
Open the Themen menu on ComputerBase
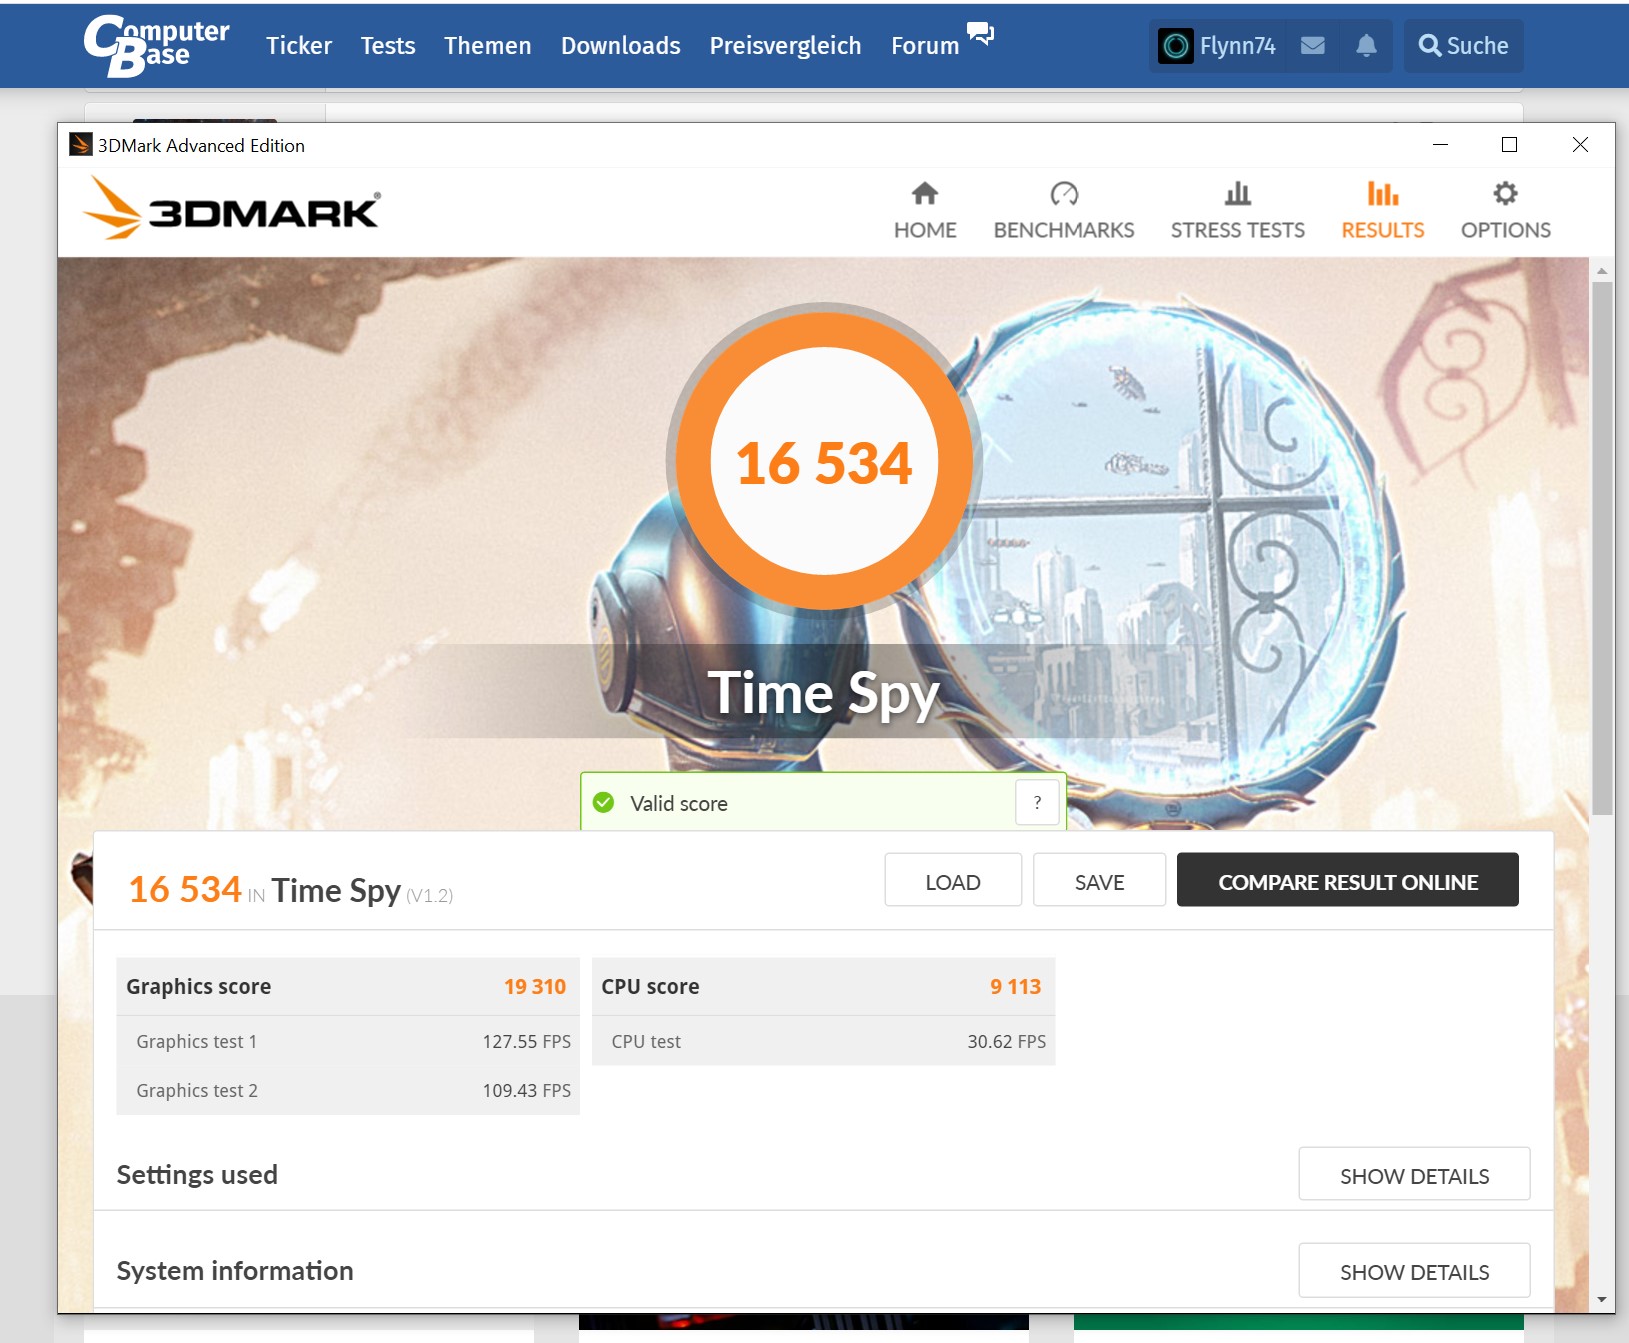coord(488,46)
